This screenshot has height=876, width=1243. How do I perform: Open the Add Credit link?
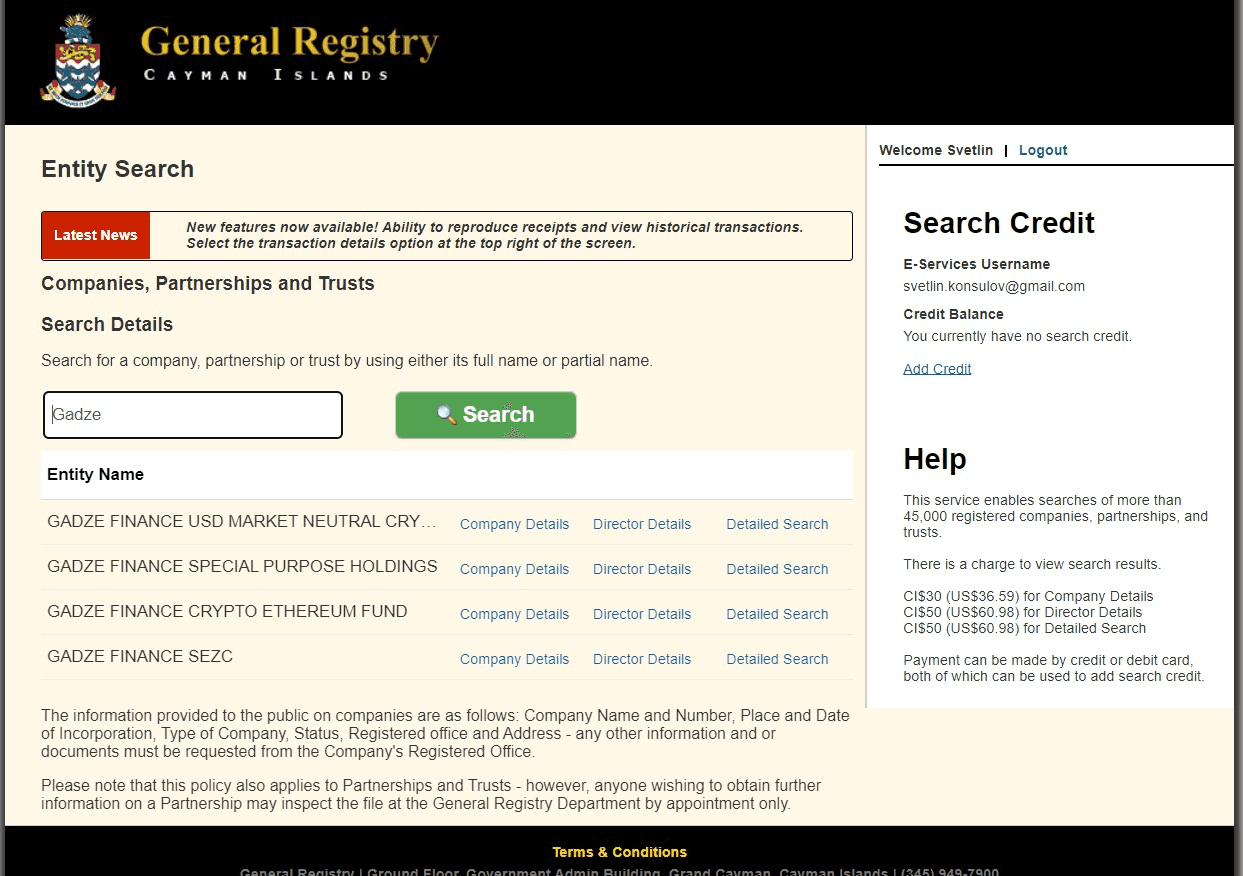pos(937,369)
